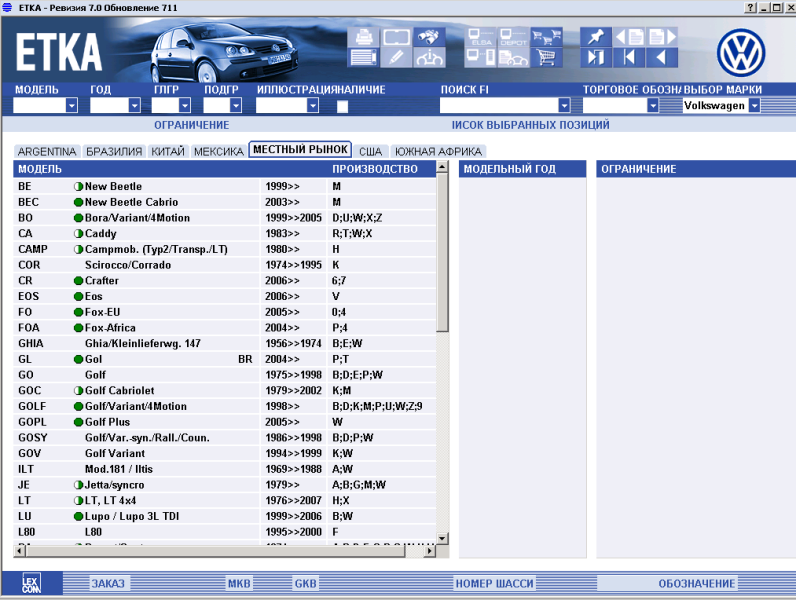Expand the ГОД dropdown
The width and height of the screenshot is (796, 600).
click(134, 106)
